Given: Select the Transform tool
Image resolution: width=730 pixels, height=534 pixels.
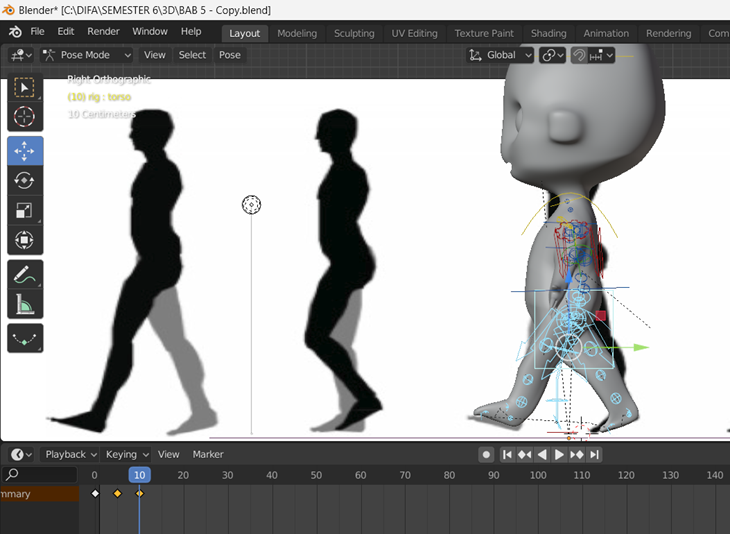Looking at the screenshot, I should tap(25, 240).
